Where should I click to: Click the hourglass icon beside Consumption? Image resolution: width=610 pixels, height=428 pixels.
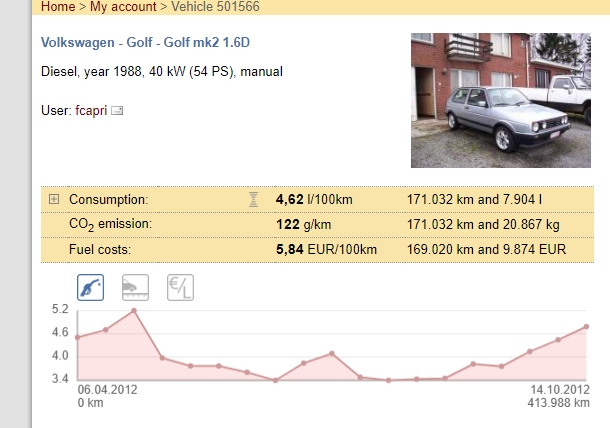click(253, 200)
